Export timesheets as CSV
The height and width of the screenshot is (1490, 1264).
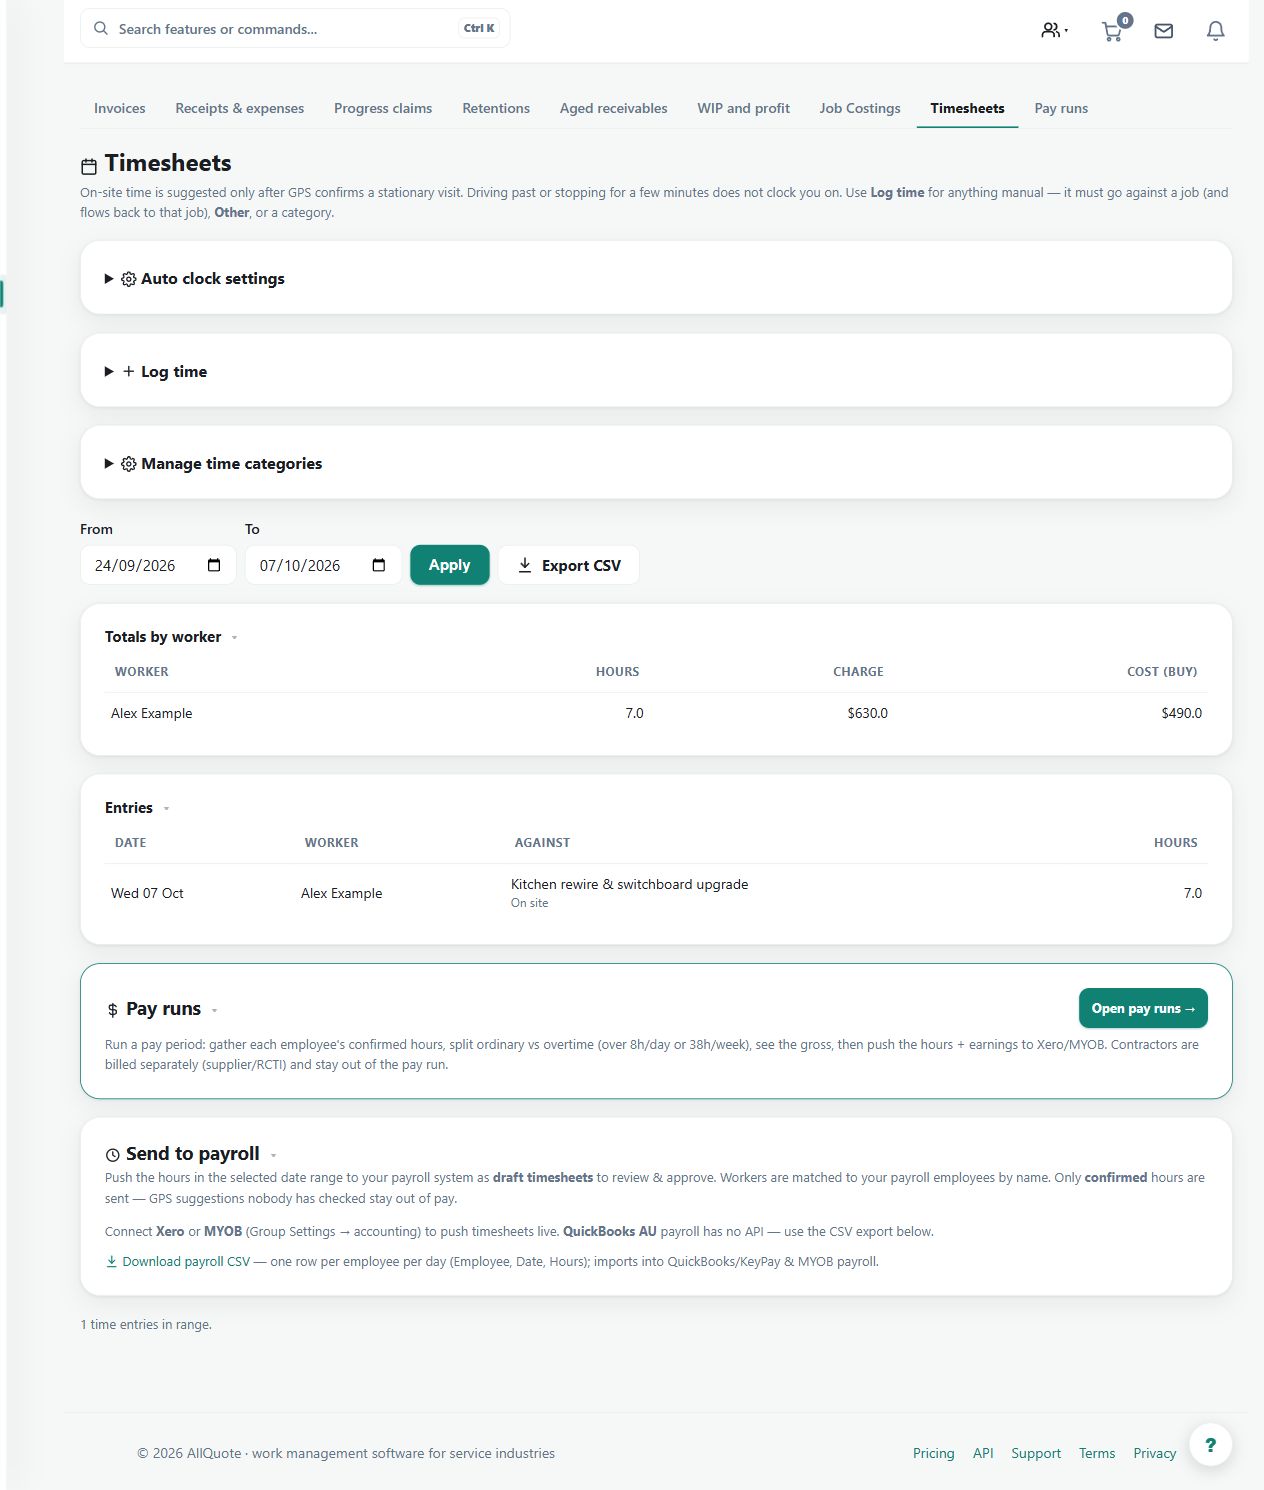click(569, 565)
